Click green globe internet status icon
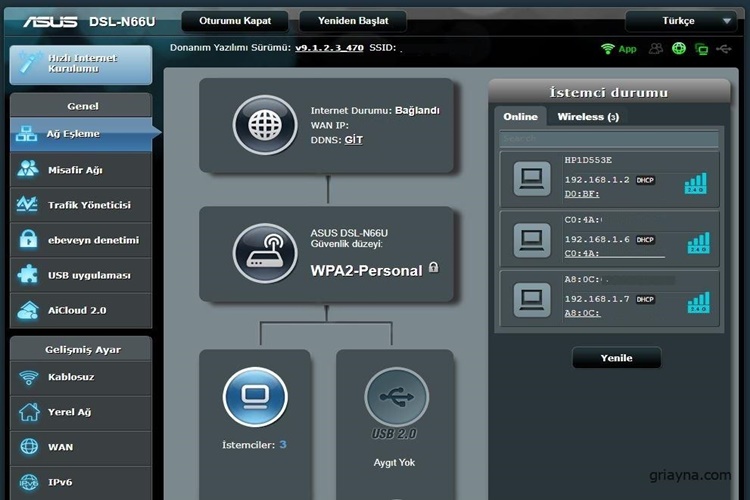 coord(679,48)
